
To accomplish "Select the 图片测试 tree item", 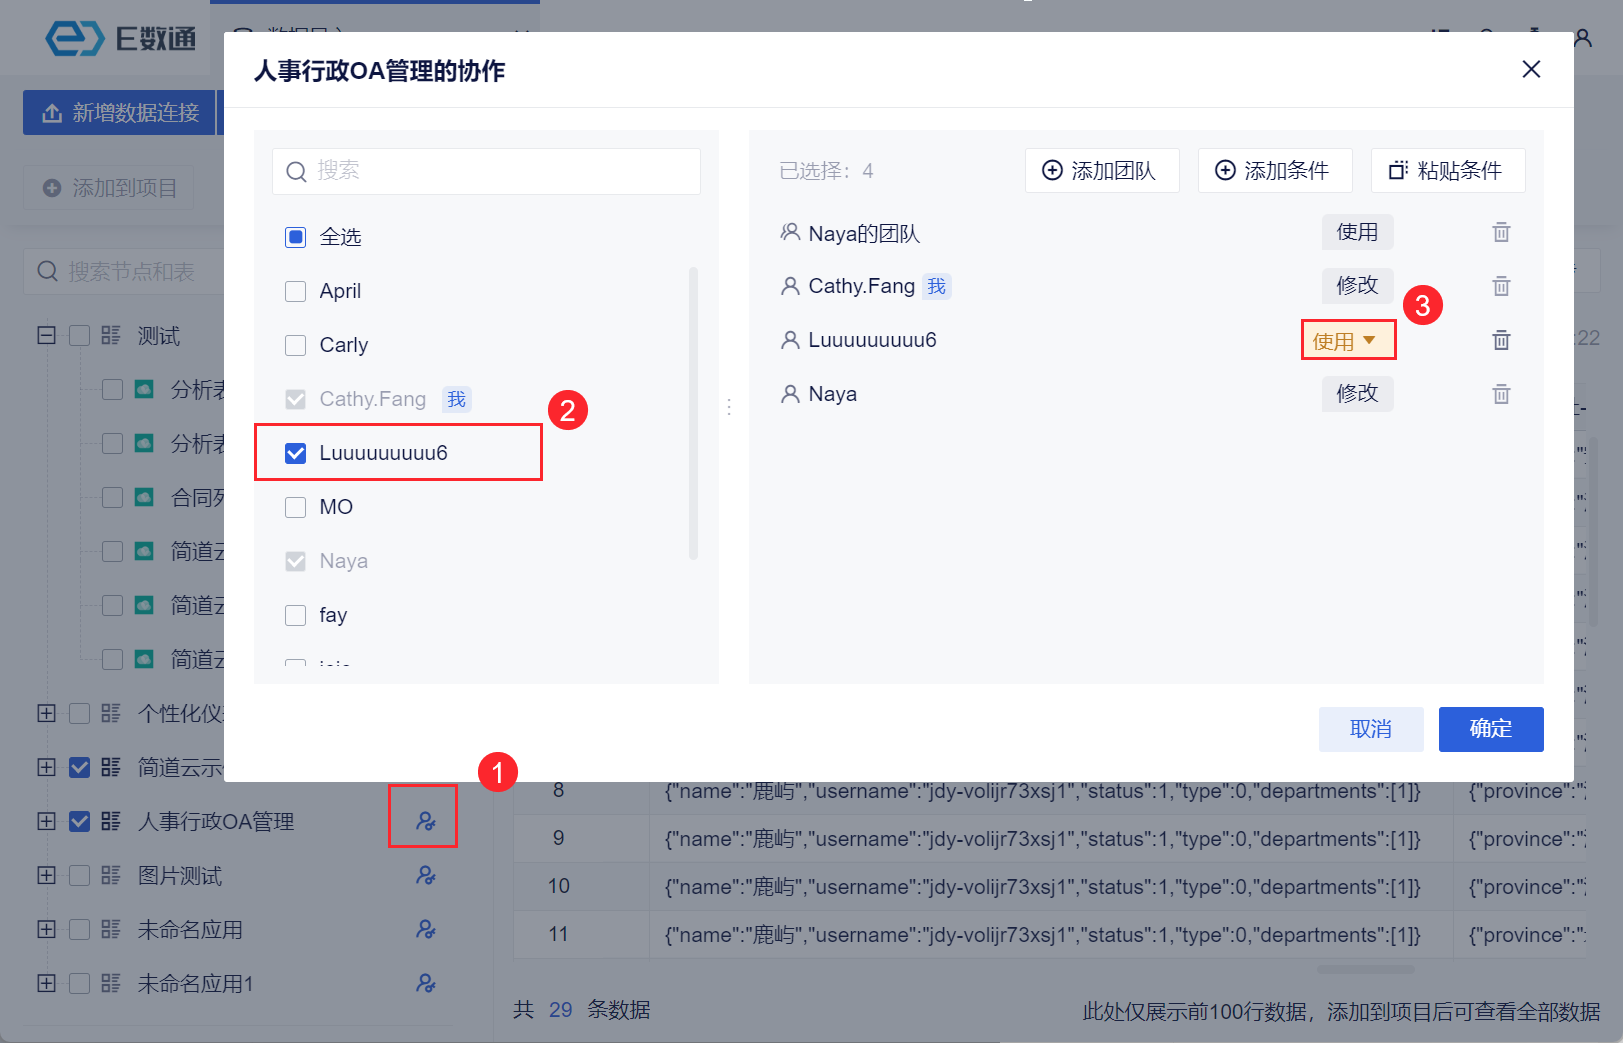I will click(180, 875).
